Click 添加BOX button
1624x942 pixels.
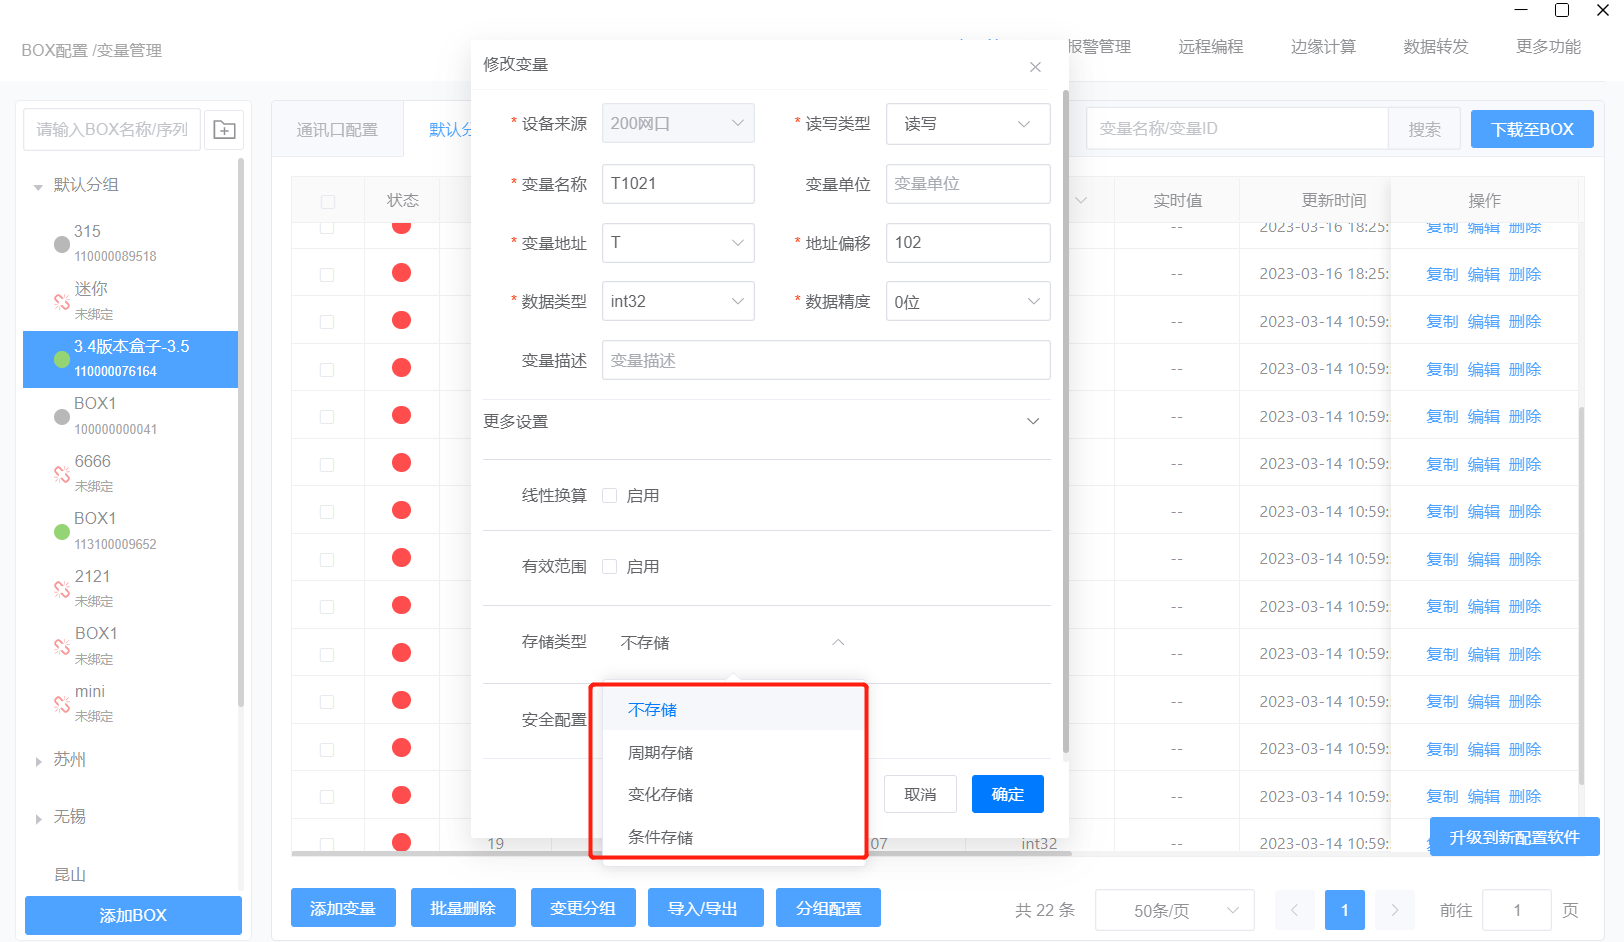coord(133,915)
